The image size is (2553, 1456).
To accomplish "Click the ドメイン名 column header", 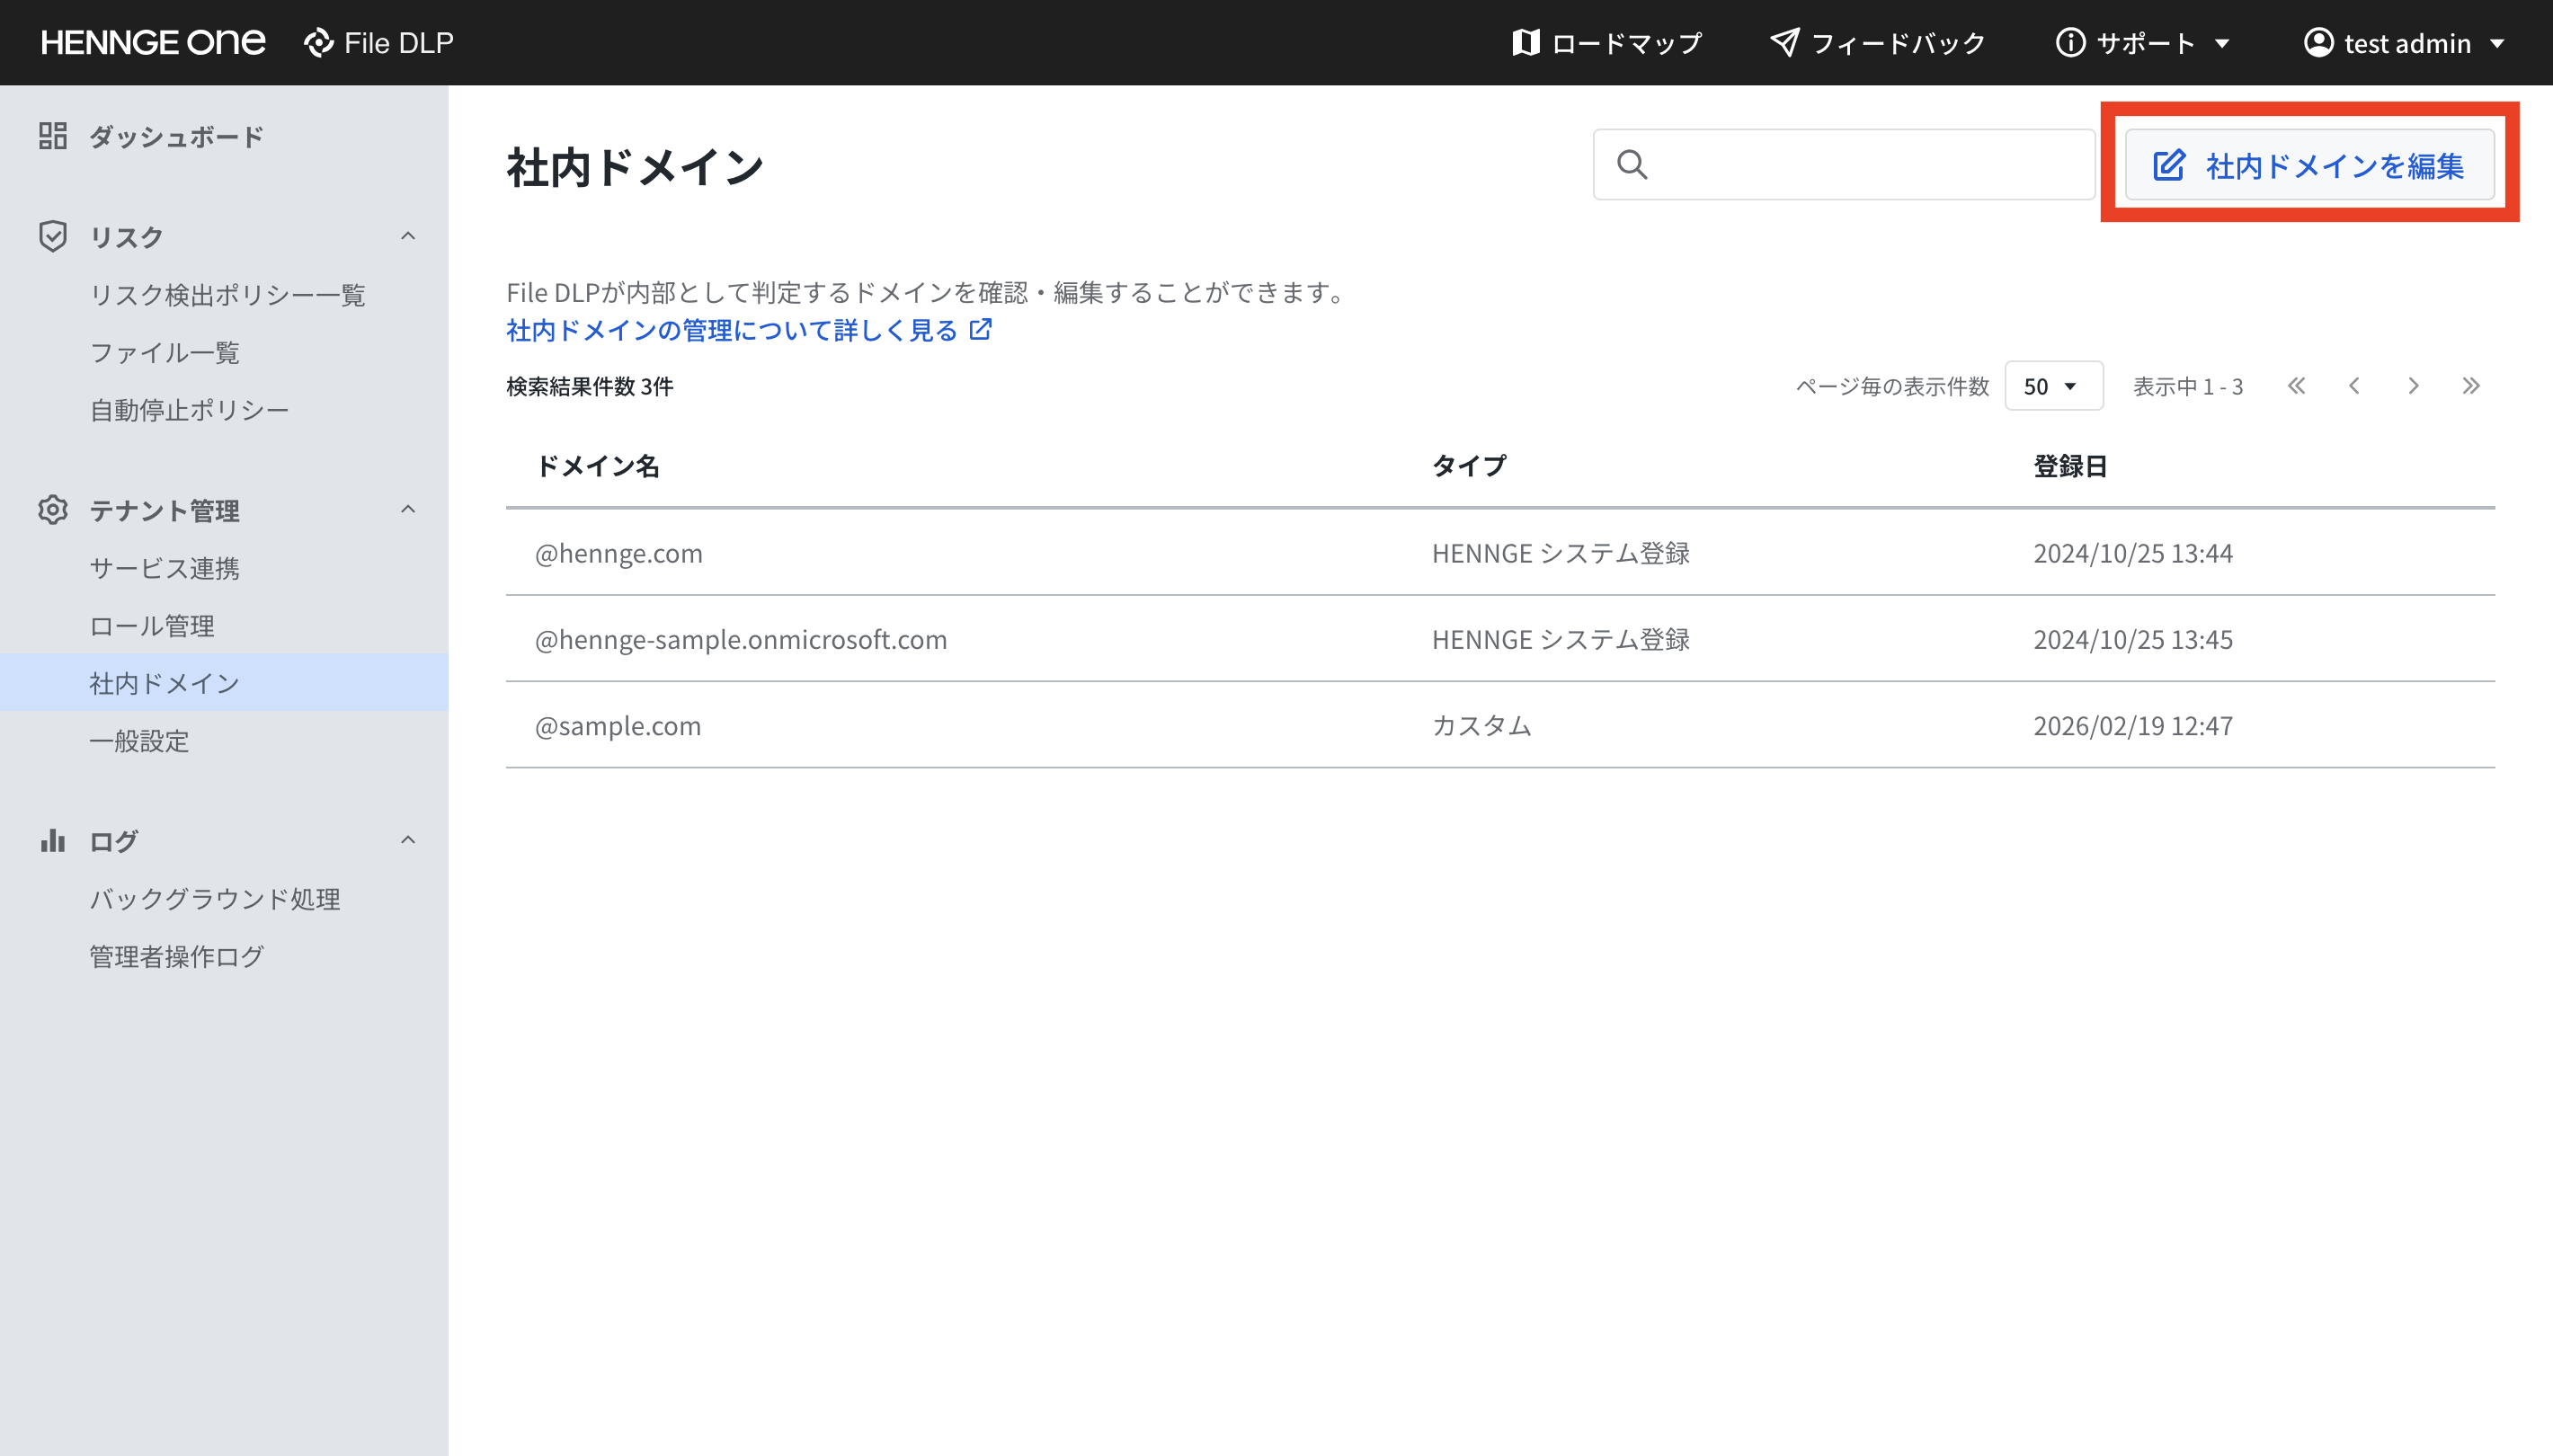I will click(597, 466).
